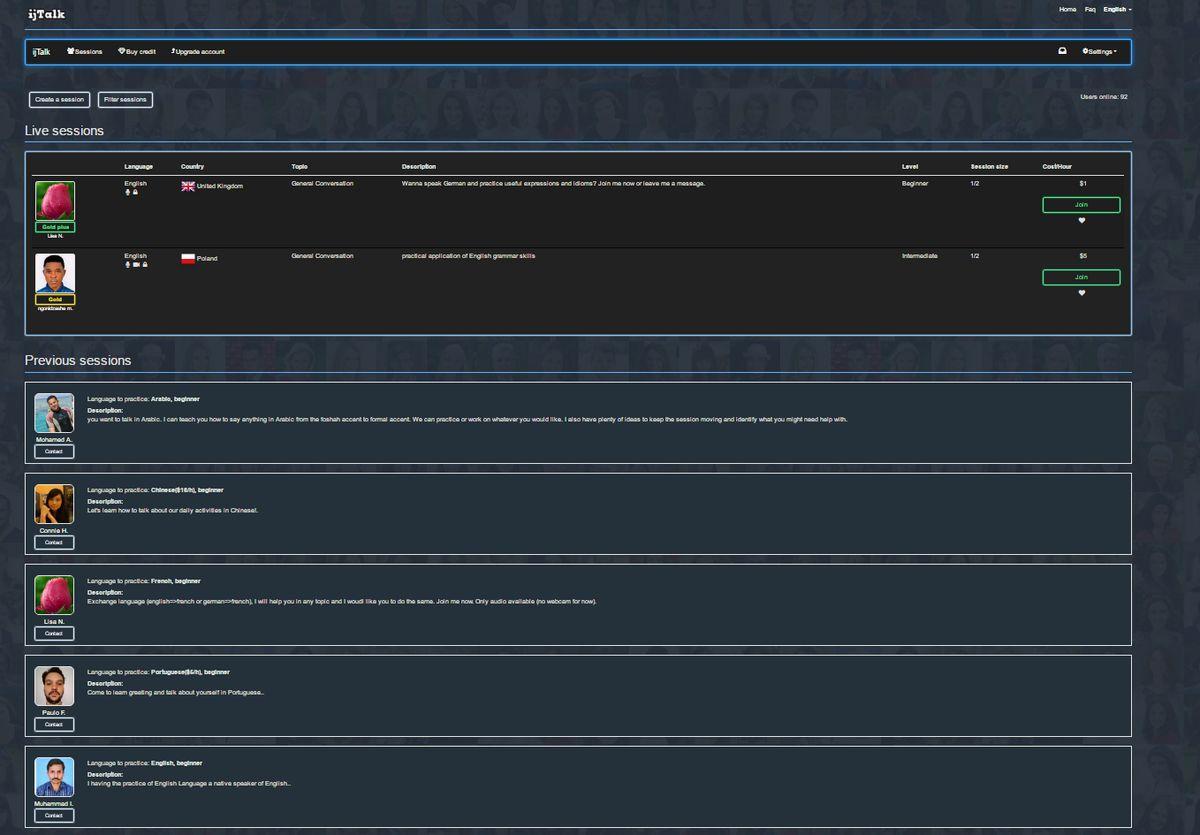
Task: Click the Description column header
Action: [x=419, y=166]
